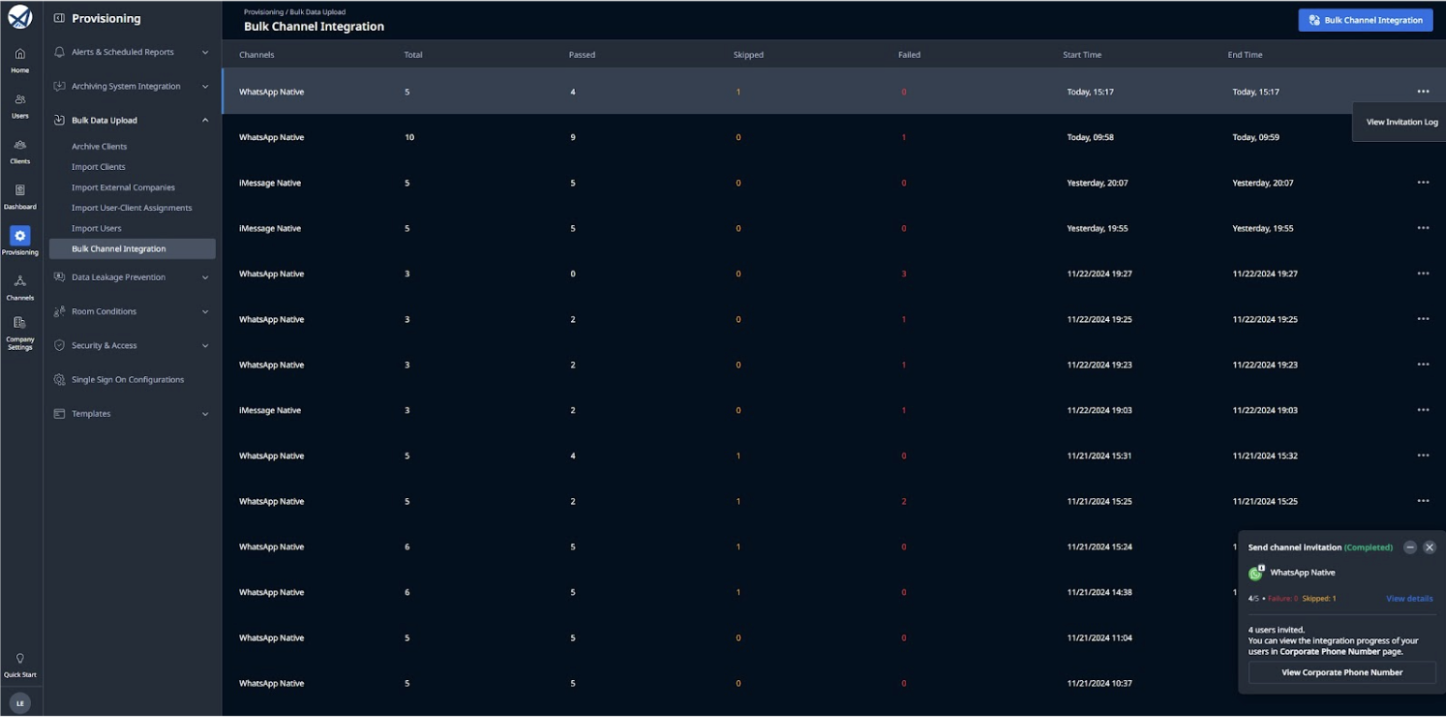Screen dimensions: 1446x722
Task: Open Import Clients submenu item
Action: (x=98, y=167)
